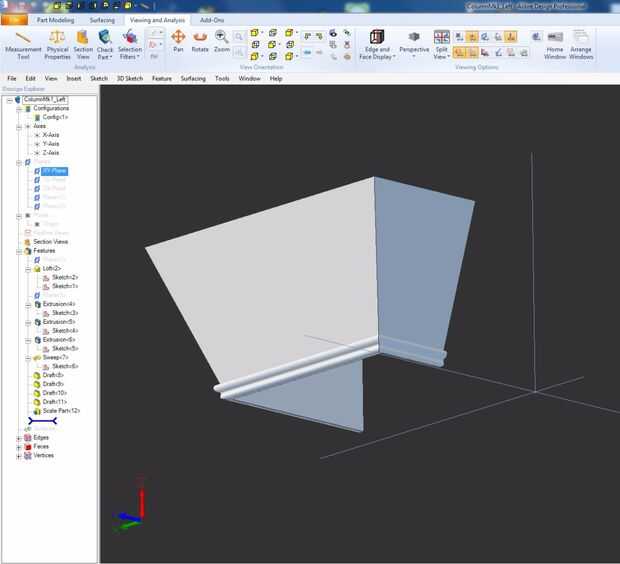
Task: Open the Window menu
Action: [x=250, y=78]
